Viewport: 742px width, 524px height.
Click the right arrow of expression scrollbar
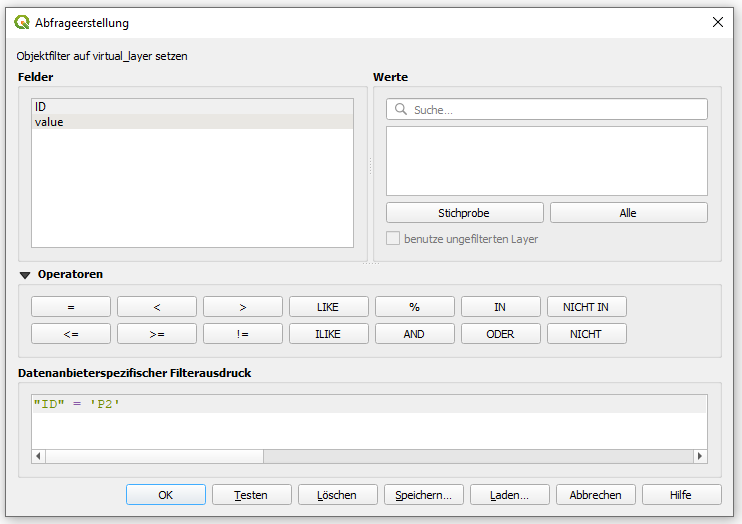click(x=700, y=456)
